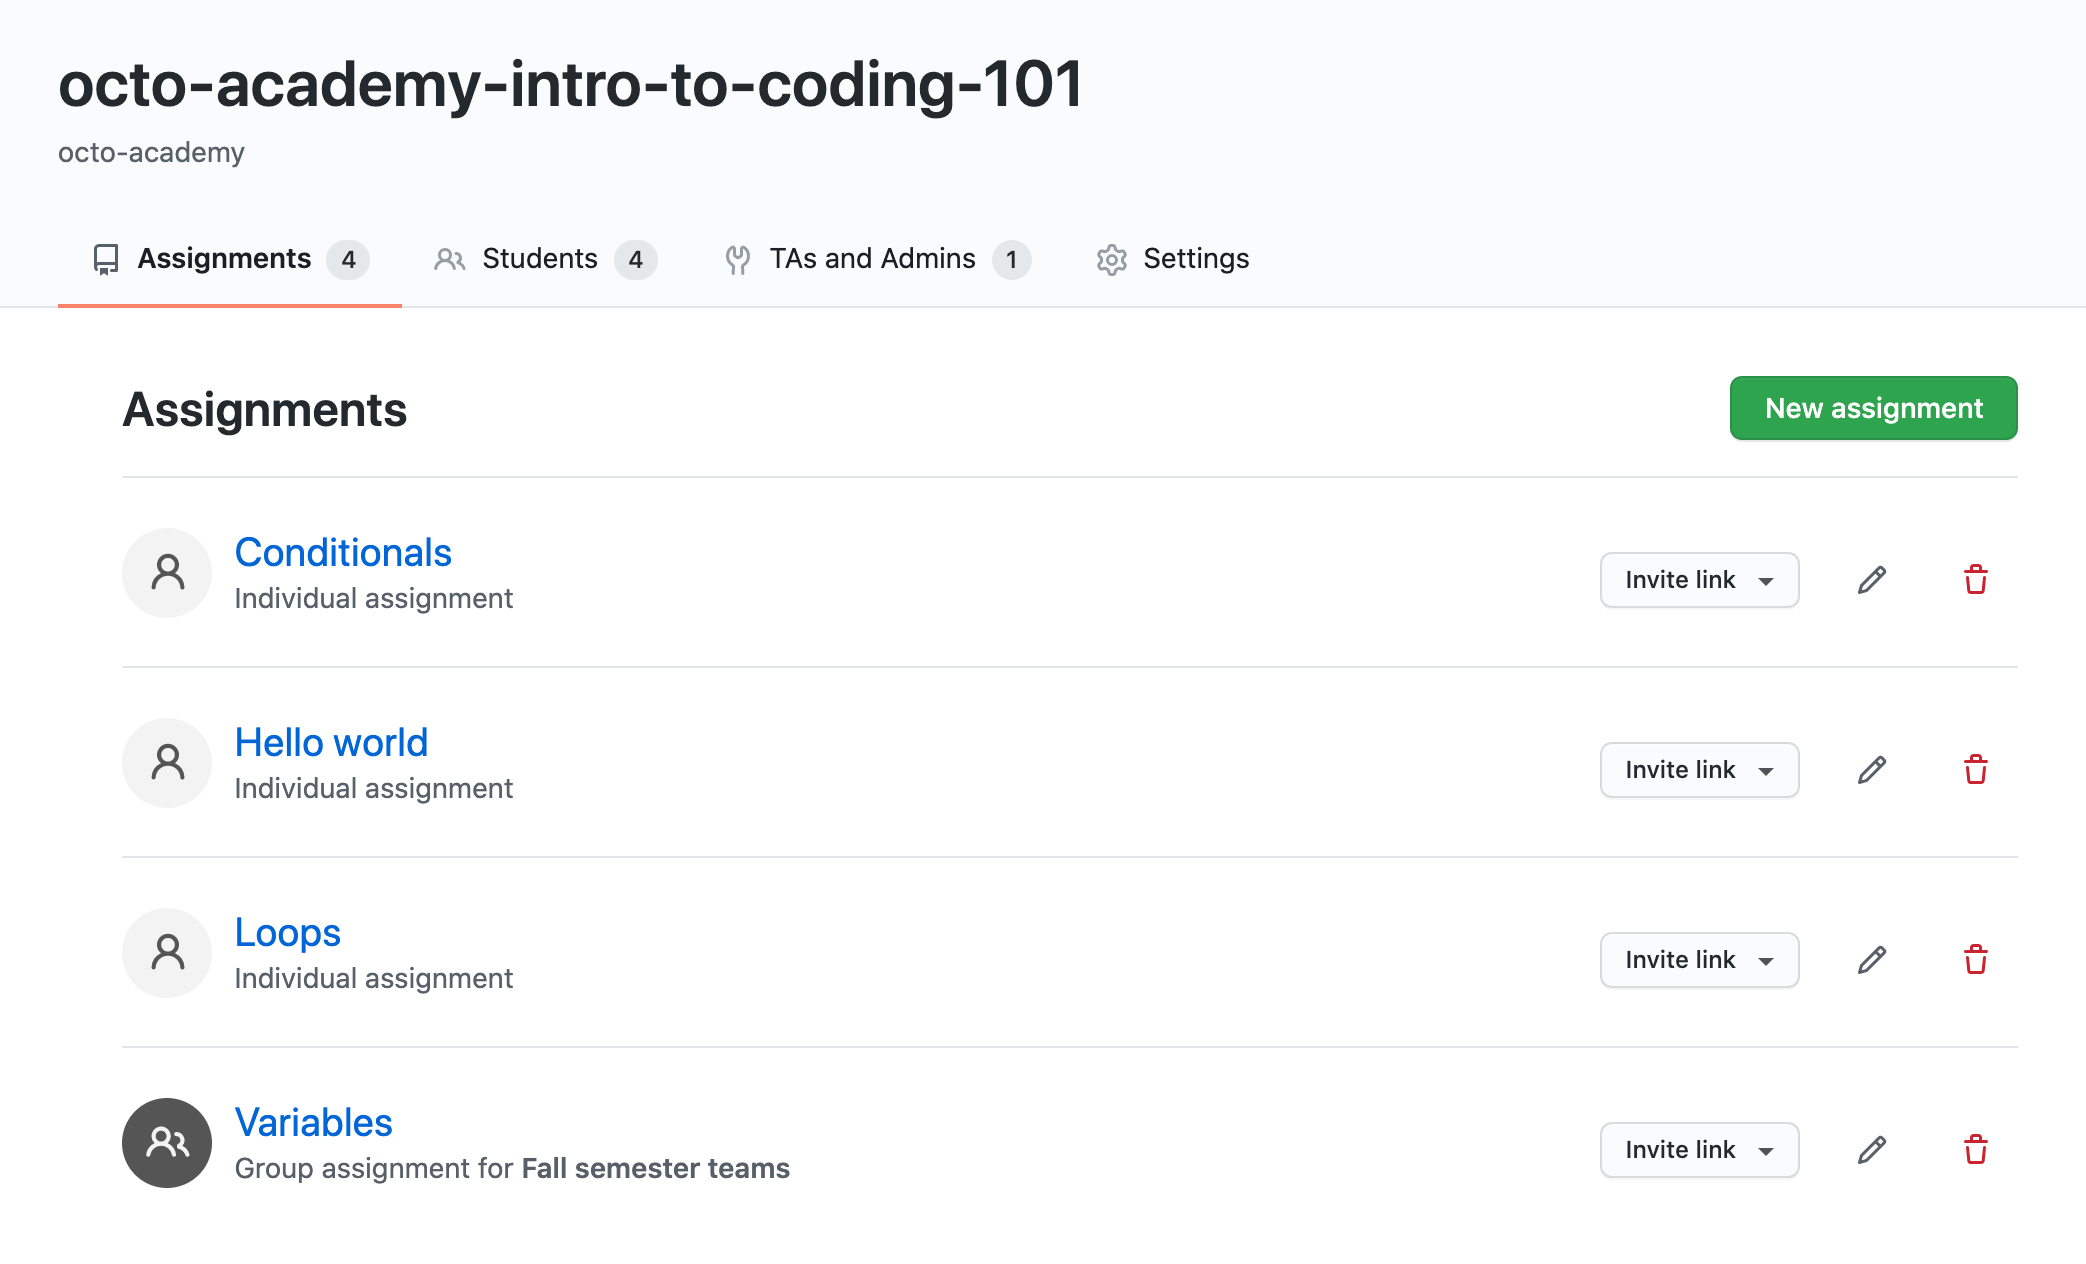Switch to the Students tab
Screen dimensions: 2086x1264
point(545,259)
